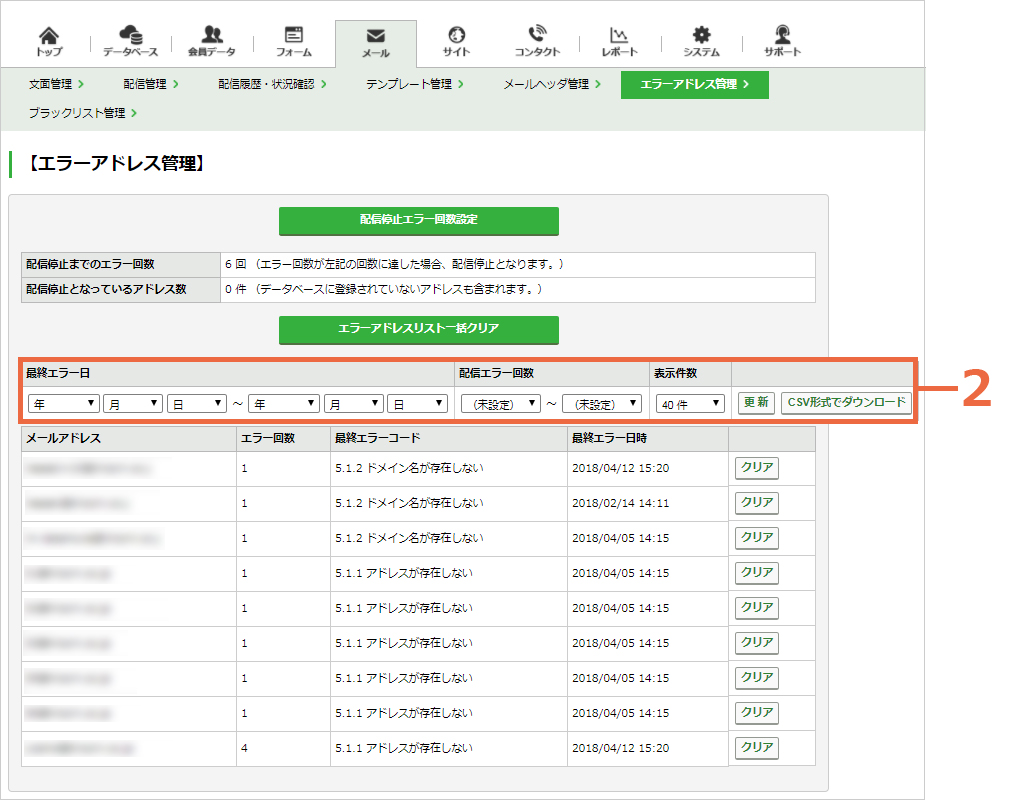Viewport: 1018px width, 800px height.
Task: Click the 最終エラー日 filter label
Action: coord(58,373)
